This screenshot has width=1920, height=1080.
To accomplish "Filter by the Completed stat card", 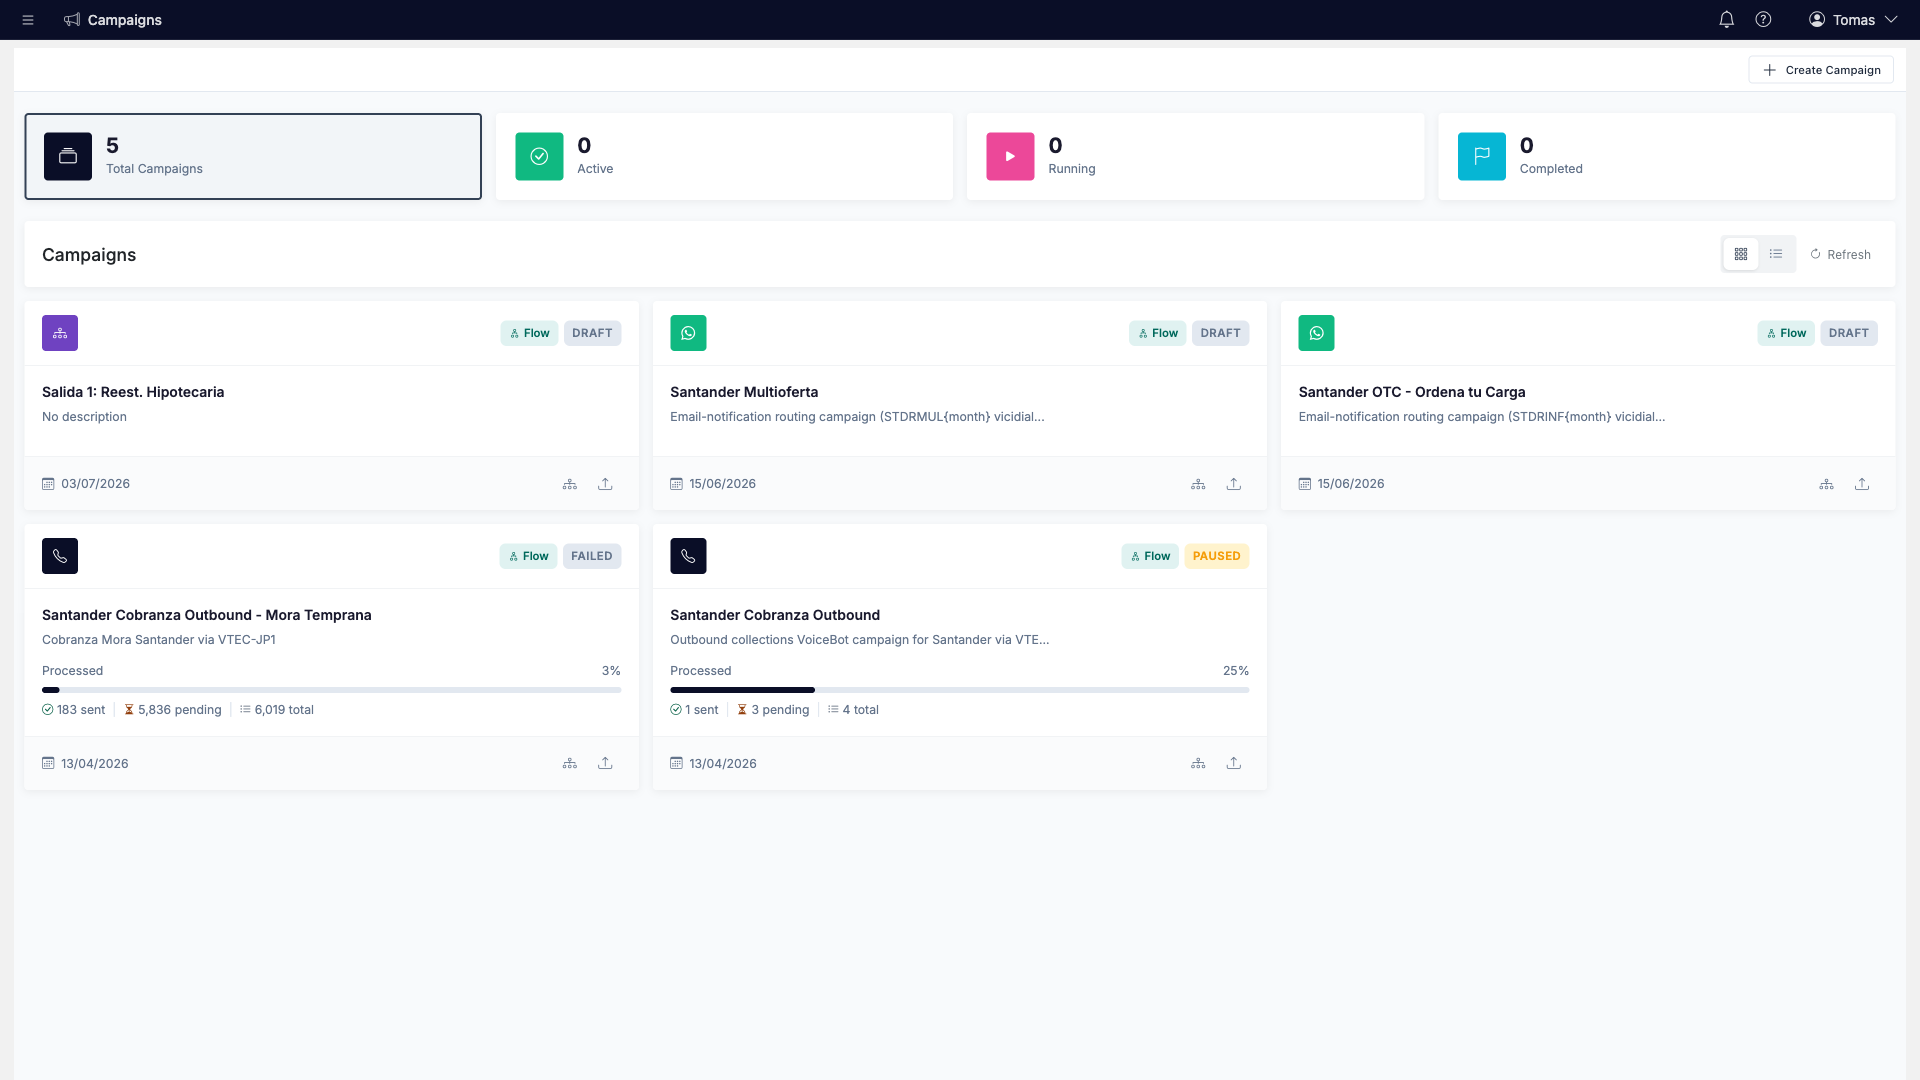I will (1666, 157).
